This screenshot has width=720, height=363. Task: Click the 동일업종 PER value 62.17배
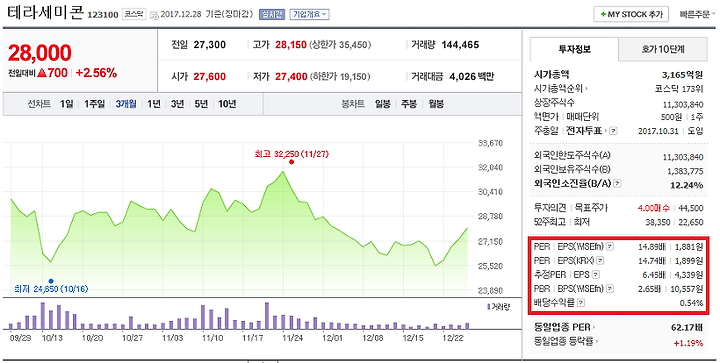tap(687, 328)
